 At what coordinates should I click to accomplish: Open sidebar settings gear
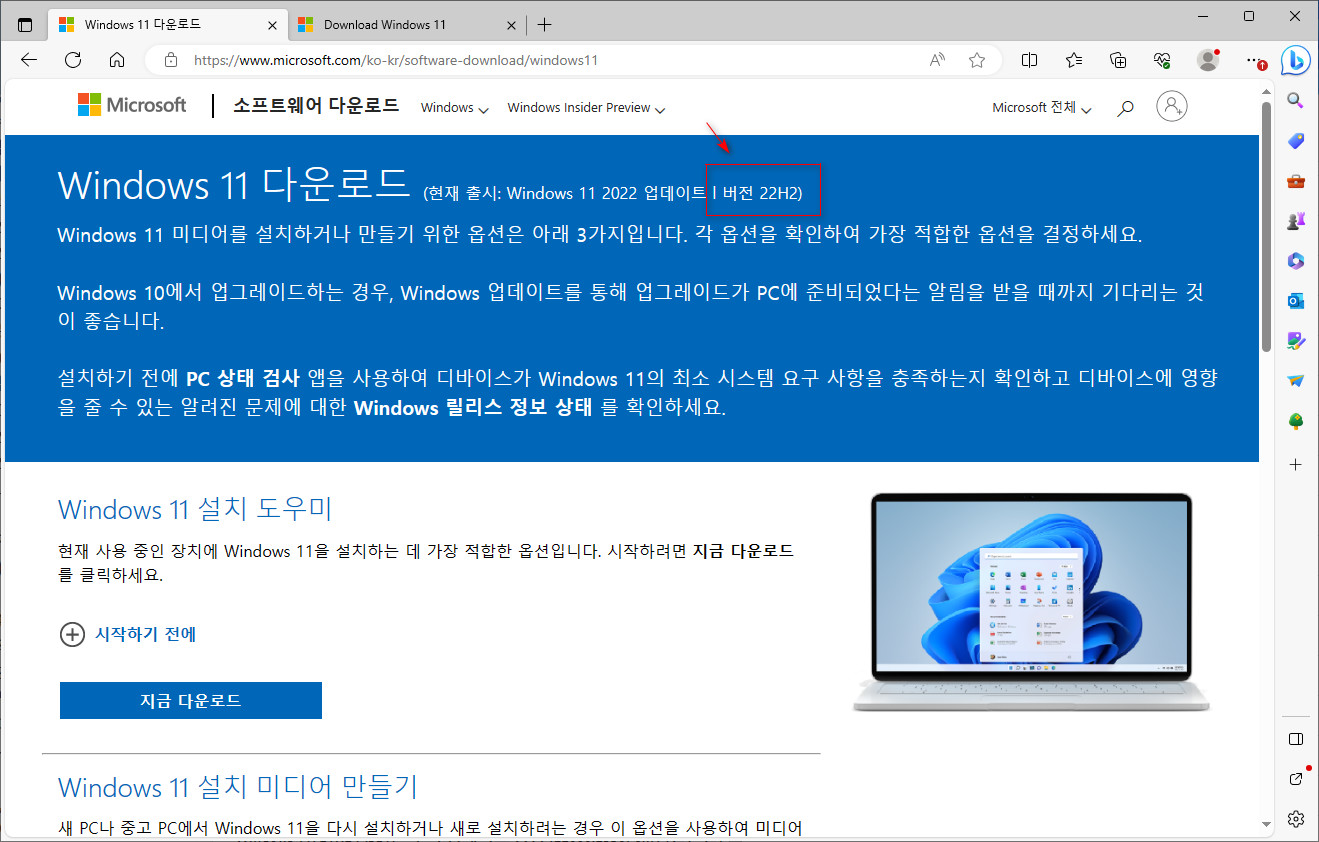click(x=1296, y=818)
